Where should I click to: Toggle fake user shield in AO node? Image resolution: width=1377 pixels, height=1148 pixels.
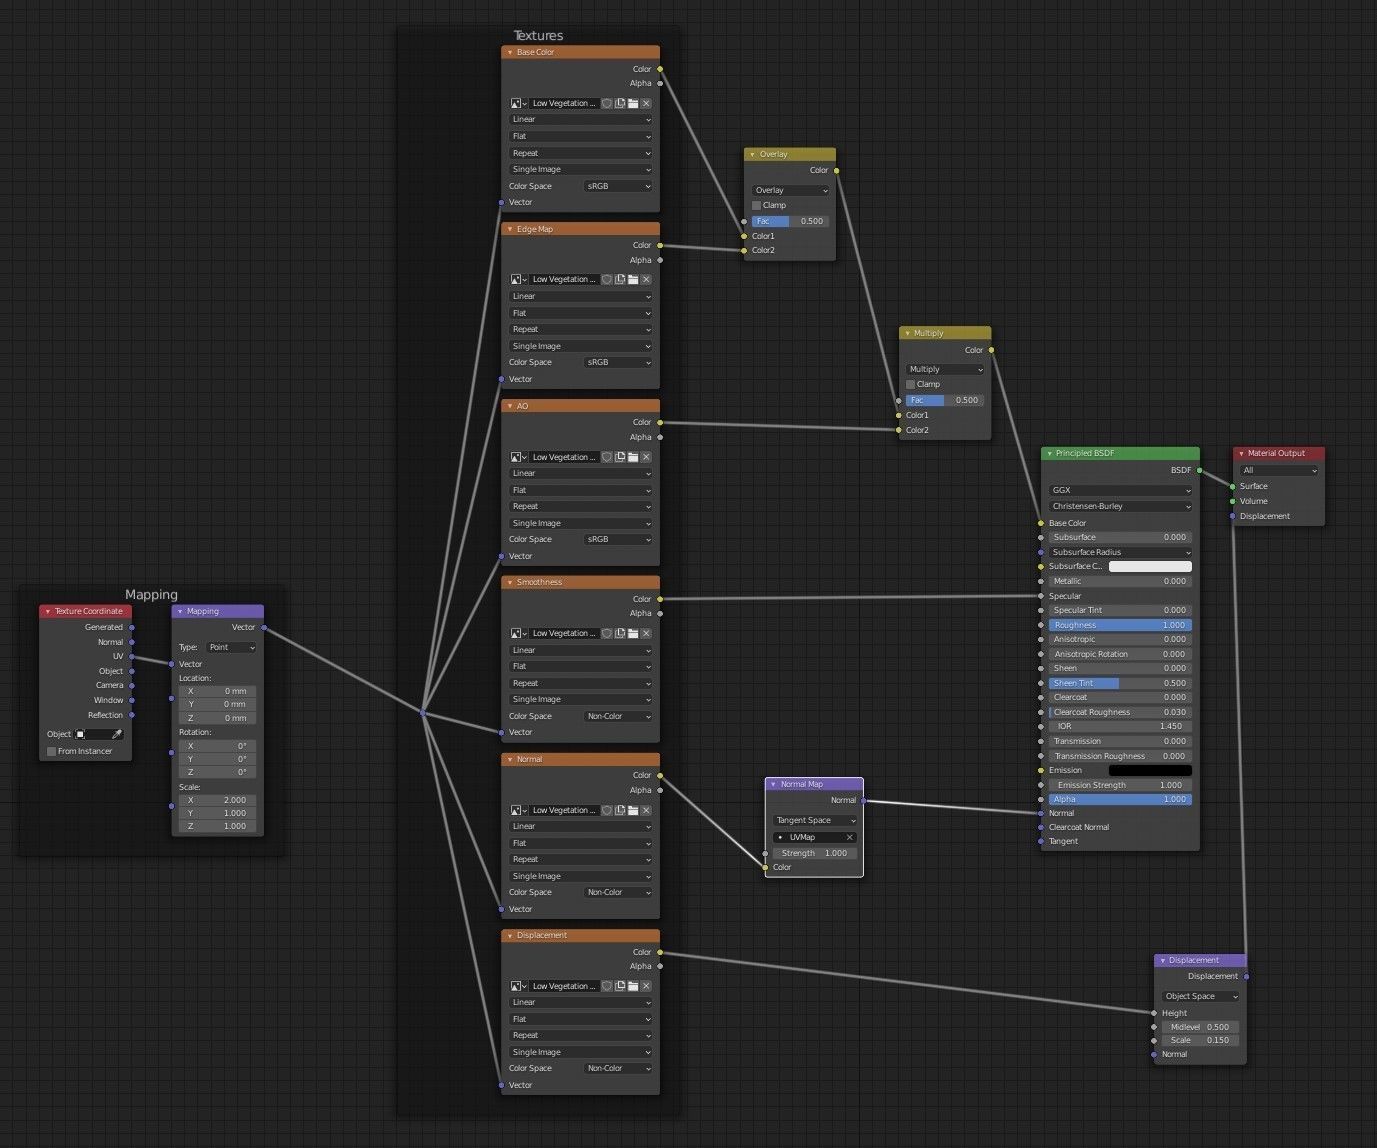click(607, 457)
